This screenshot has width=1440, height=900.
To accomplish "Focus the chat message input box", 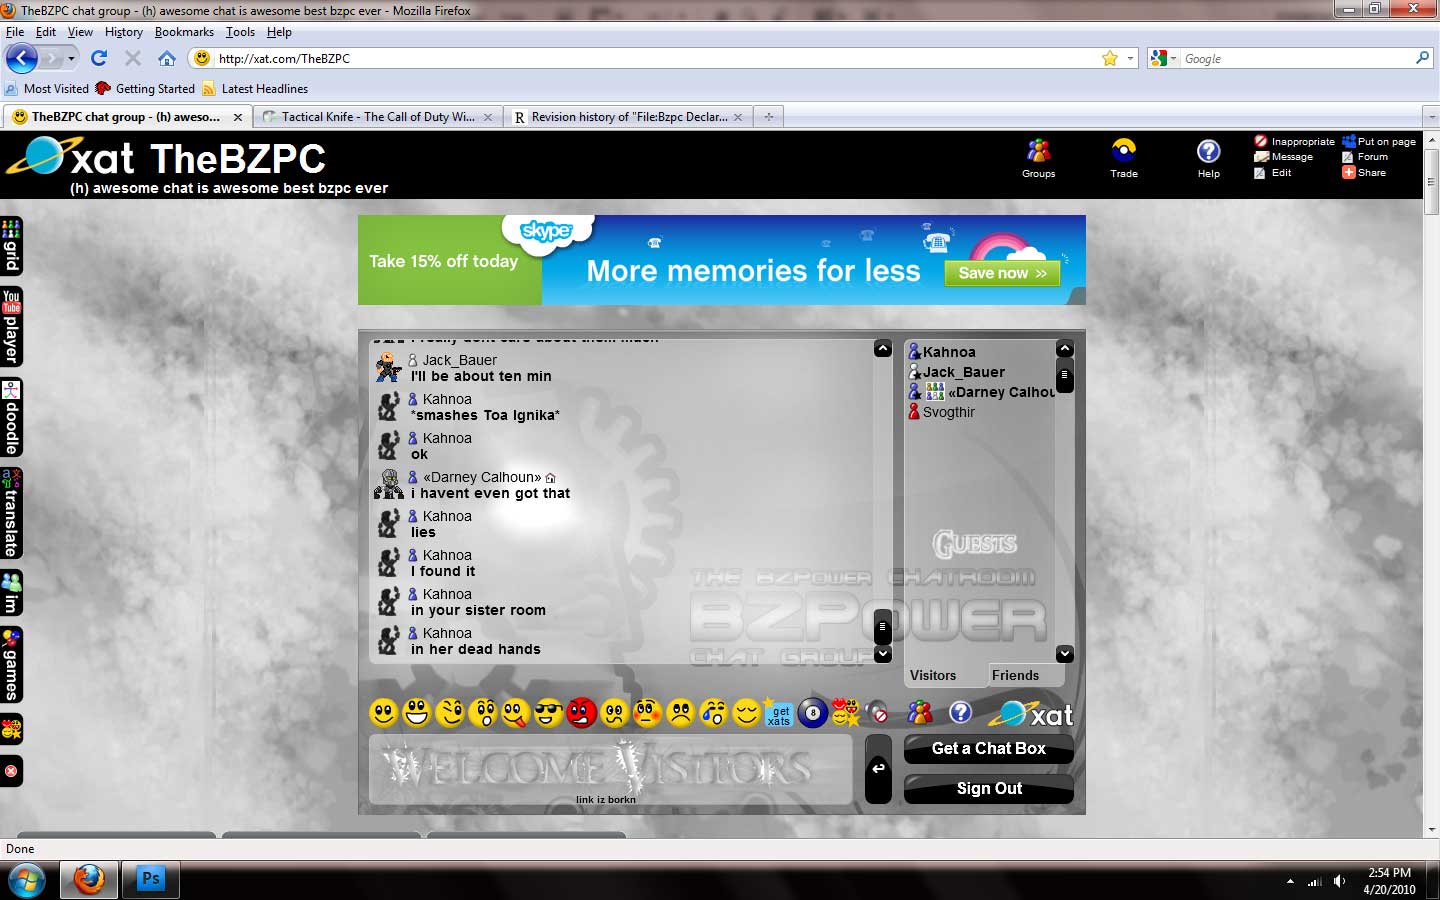I will point(610,769).
